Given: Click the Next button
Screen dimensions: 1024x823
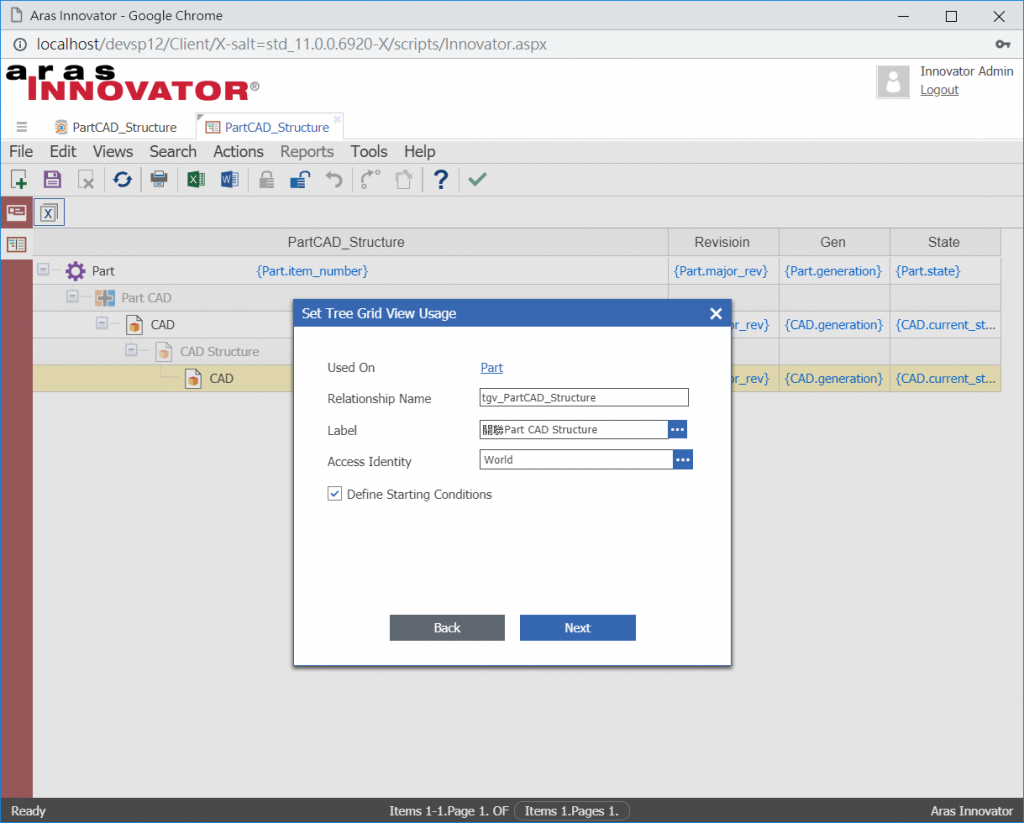Looking at the screenshot, I should 578,628.
